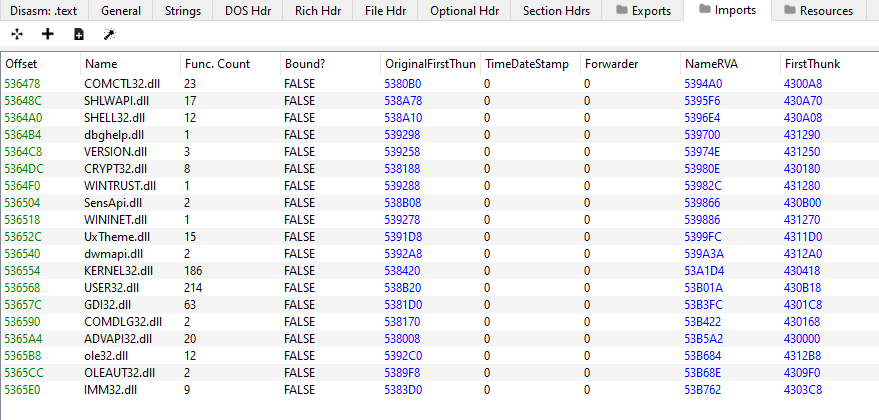Select the IMM32.dll import
The height and width of the screenshot is (420, 879).
(x=440, y=390)
